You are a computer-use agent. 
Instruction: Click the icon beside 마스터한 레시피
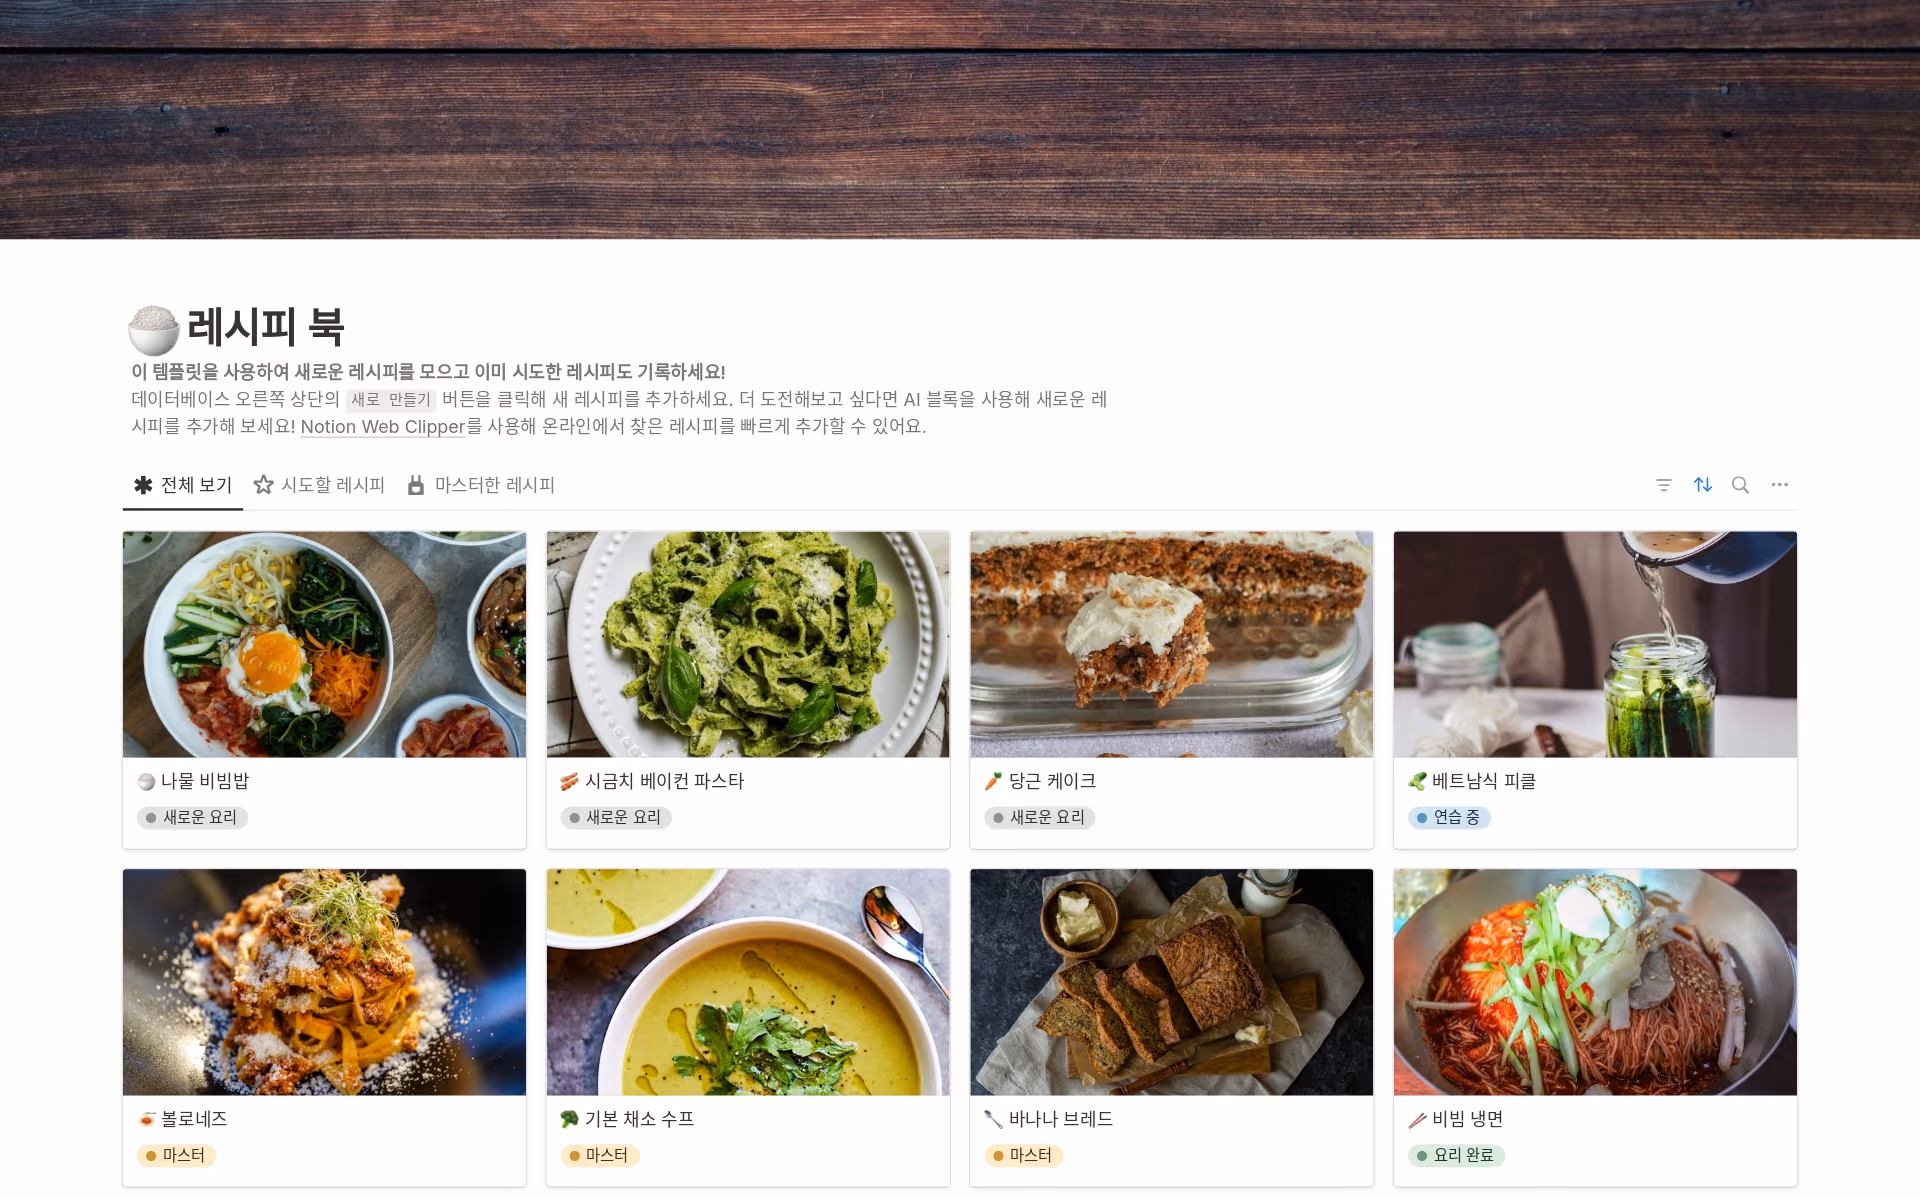416,485
